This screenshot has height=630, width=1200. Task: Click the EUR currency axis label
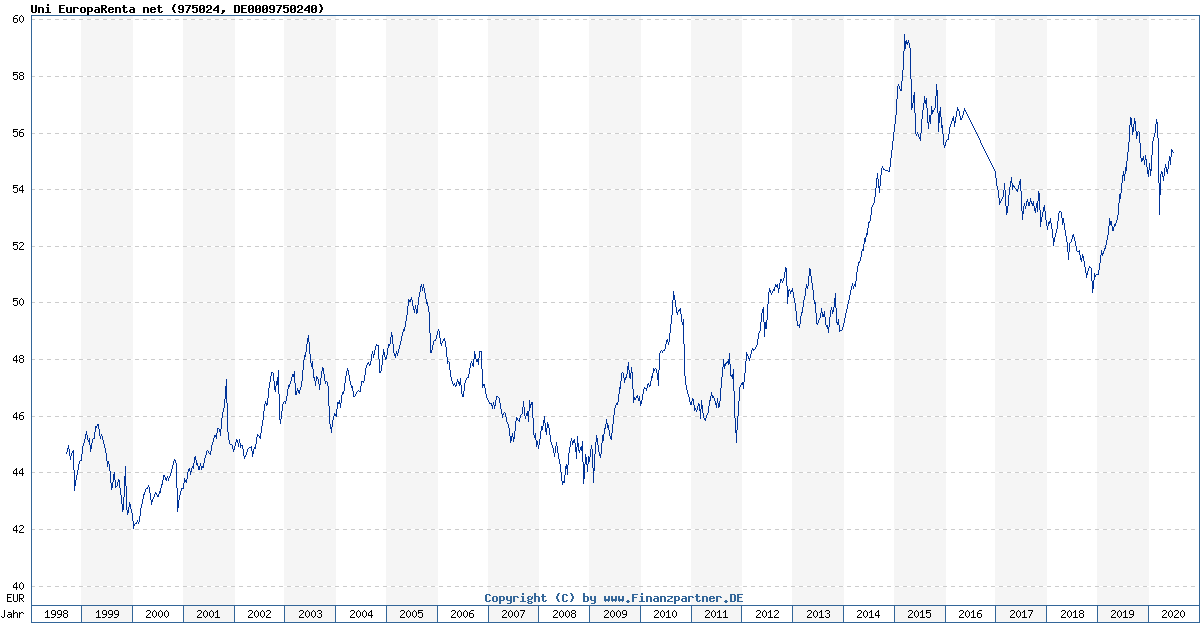point(14,597)
